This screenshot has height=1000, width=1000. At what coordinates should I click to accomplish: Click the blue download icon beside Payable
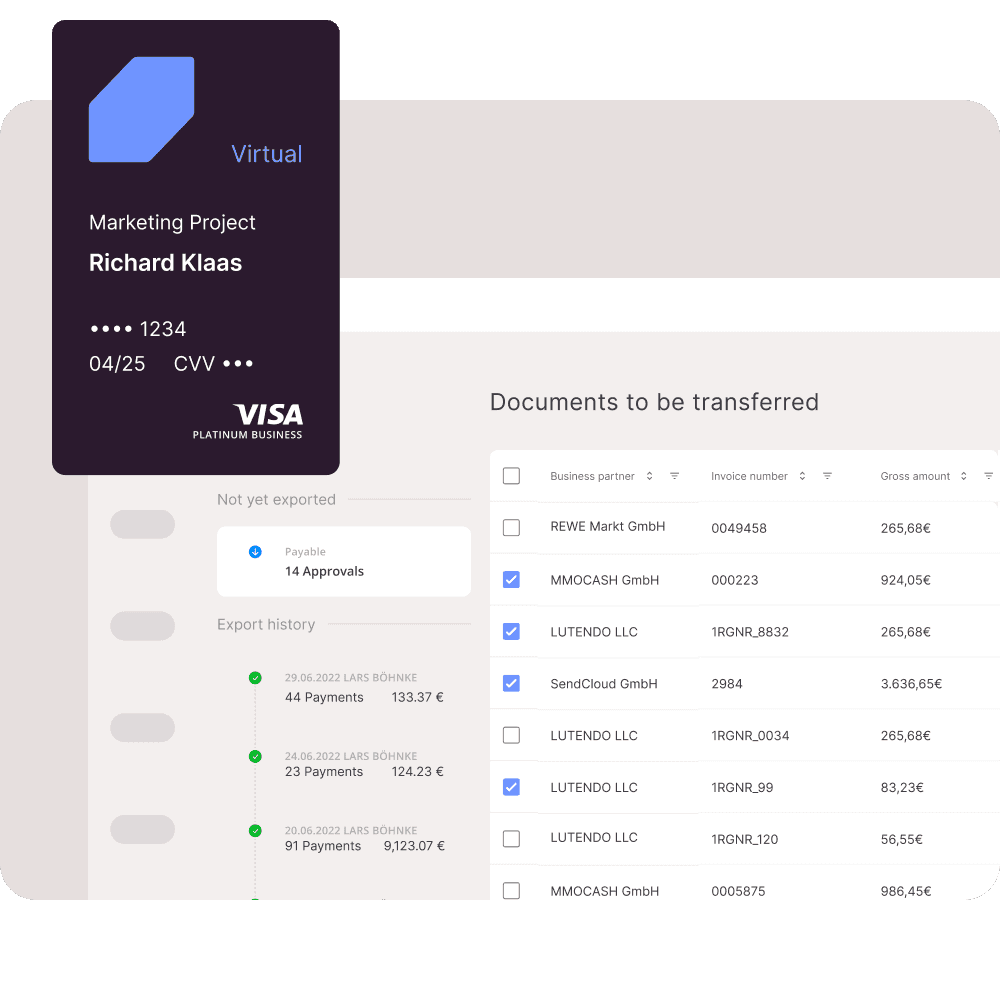click(x=255, y=551)
